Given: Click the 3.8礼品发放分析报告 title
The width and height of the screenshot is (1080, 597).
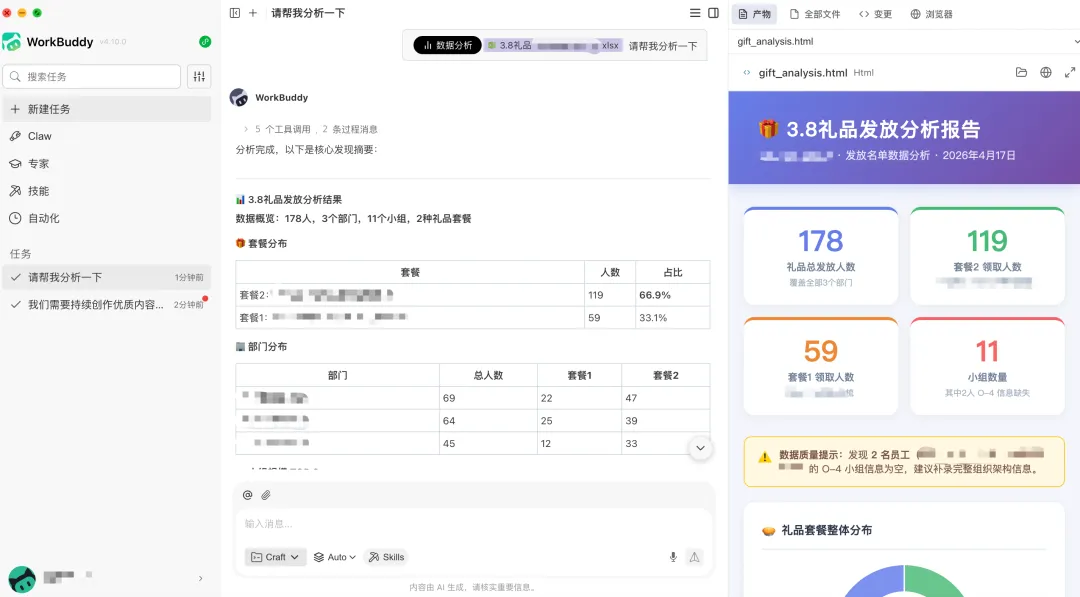Looking at the screenshot, I should tap(869, 129).
